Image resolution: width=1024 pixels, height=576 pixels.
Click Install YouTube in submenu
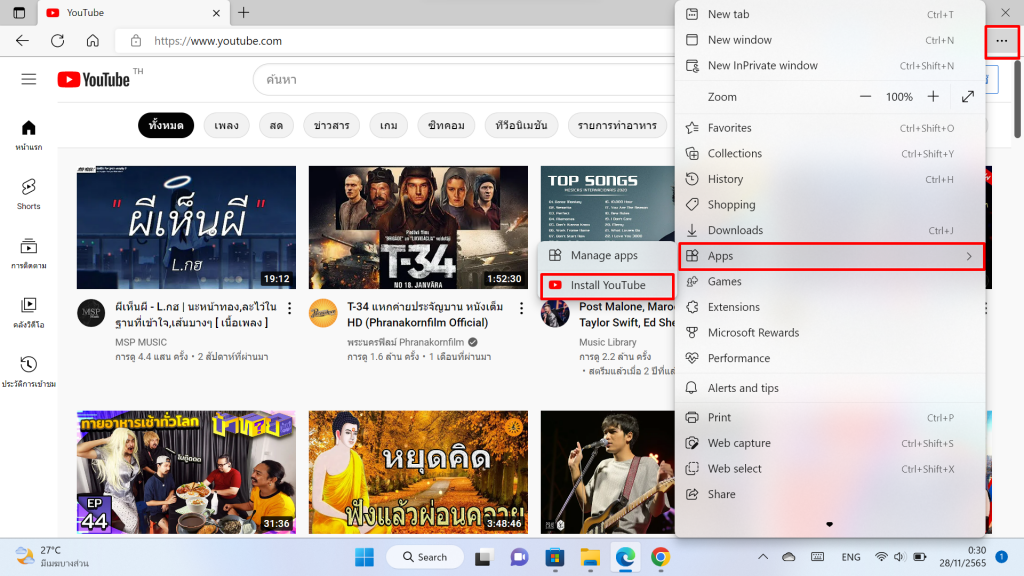(607, 285)
